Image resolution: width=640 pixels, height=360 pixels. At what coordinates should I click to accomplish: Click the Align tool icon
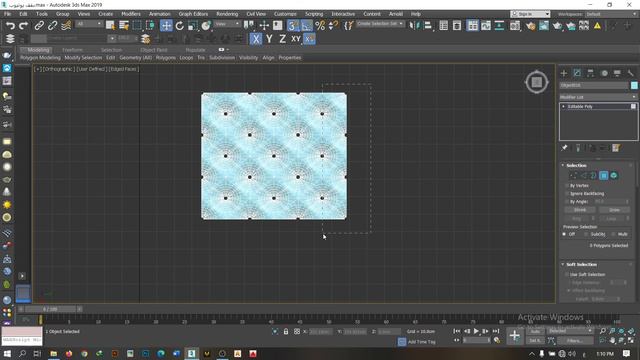pyautogui.click(x=427, y=26)
